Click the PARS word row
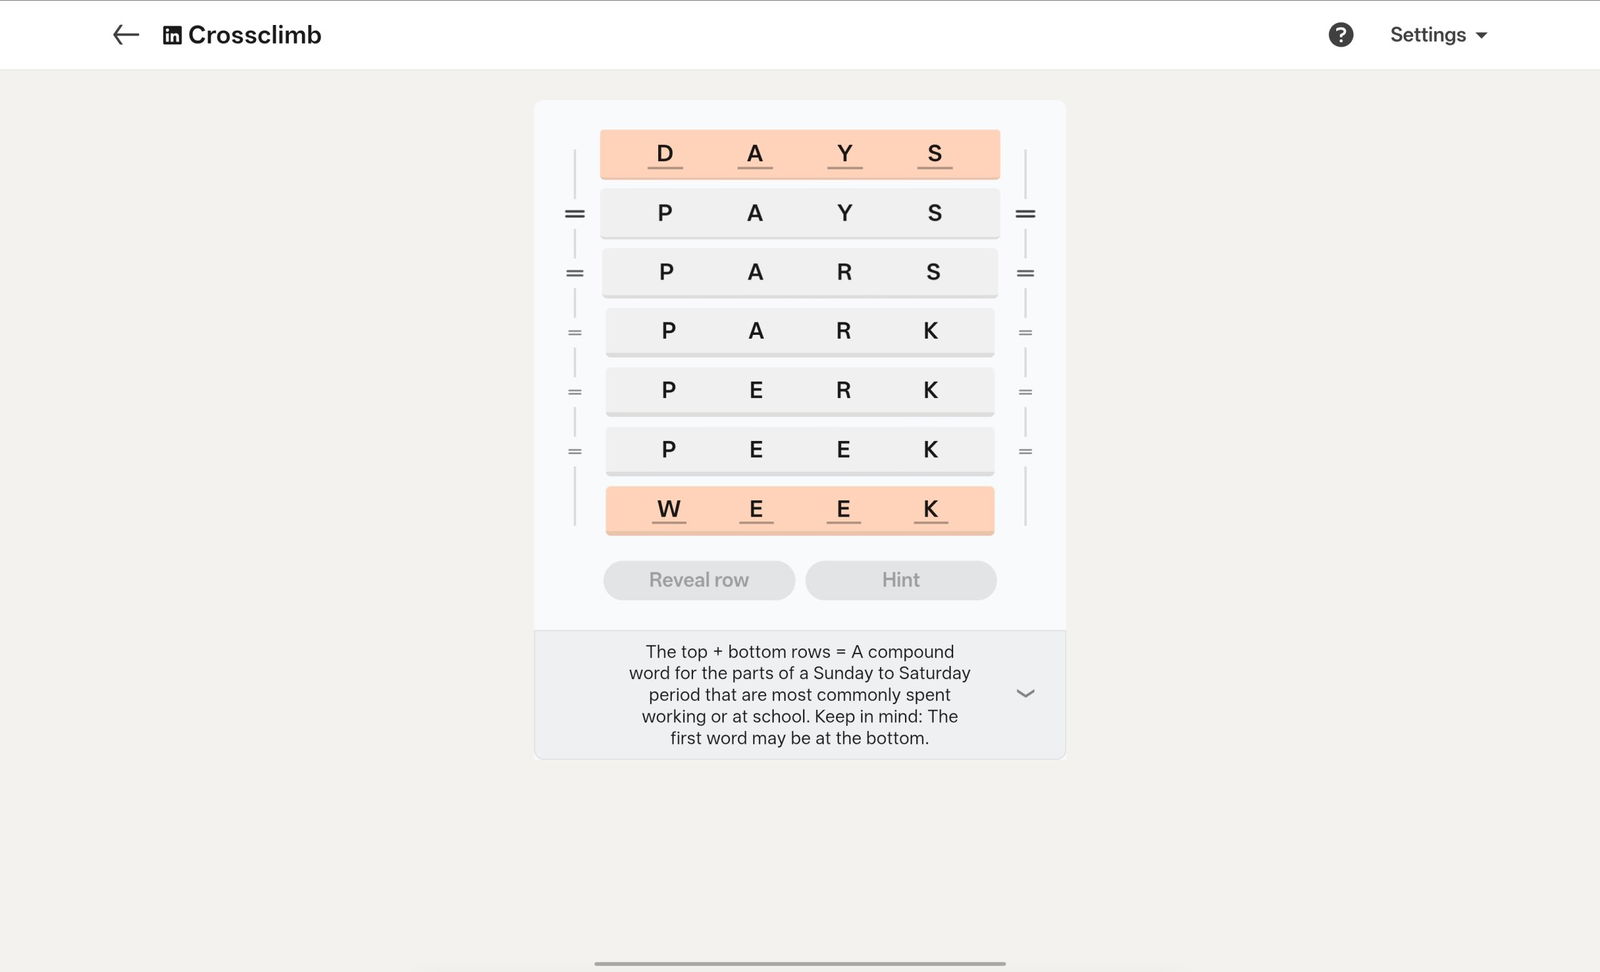This screenshot has height=972, width=1600. pyautogui.click(x=800, y=272)
